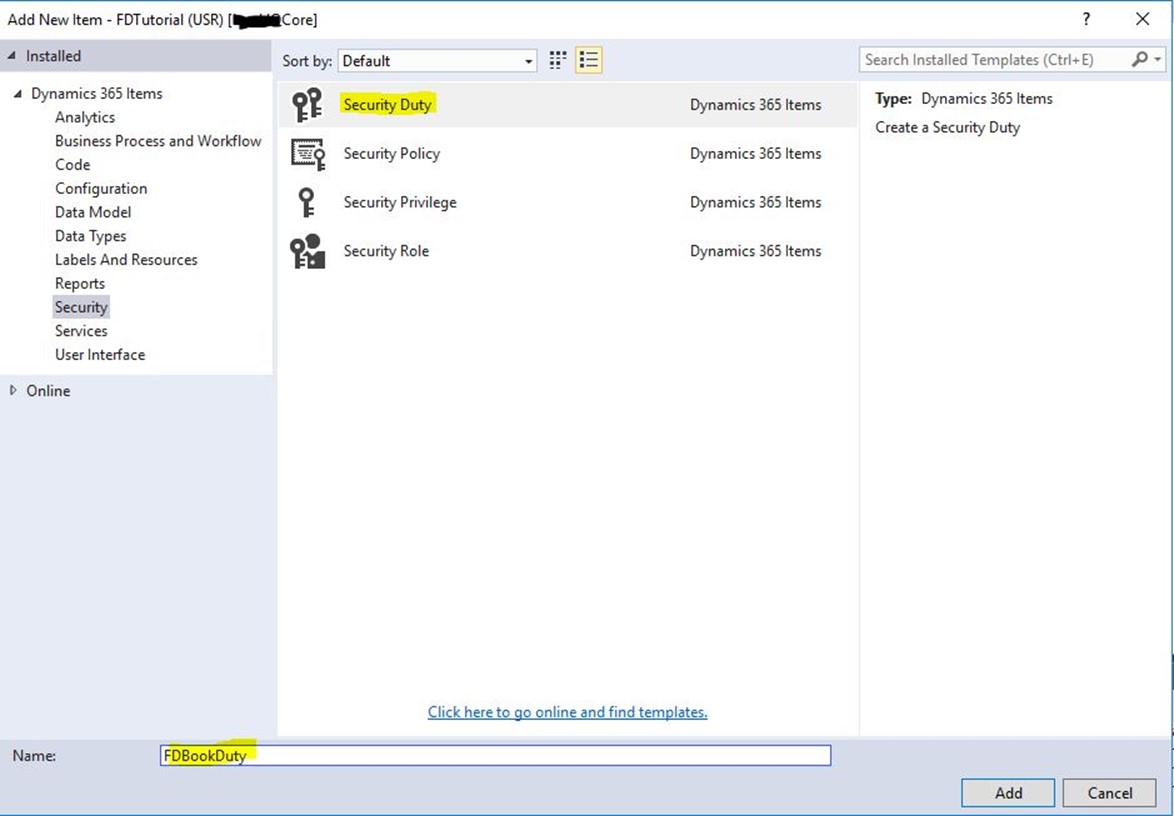The height and width of the screenshot is (816, 1174).
Task: Select the Data Types category
Action: tap(91, 236)
